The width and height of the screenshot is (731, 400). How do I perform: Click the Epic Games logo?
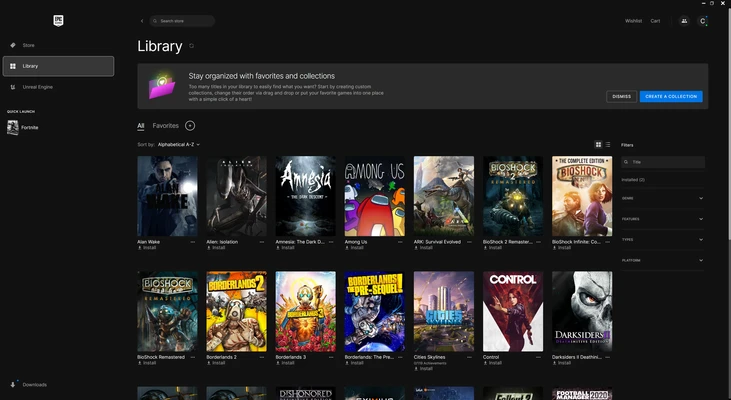click(x=58, y=21)
